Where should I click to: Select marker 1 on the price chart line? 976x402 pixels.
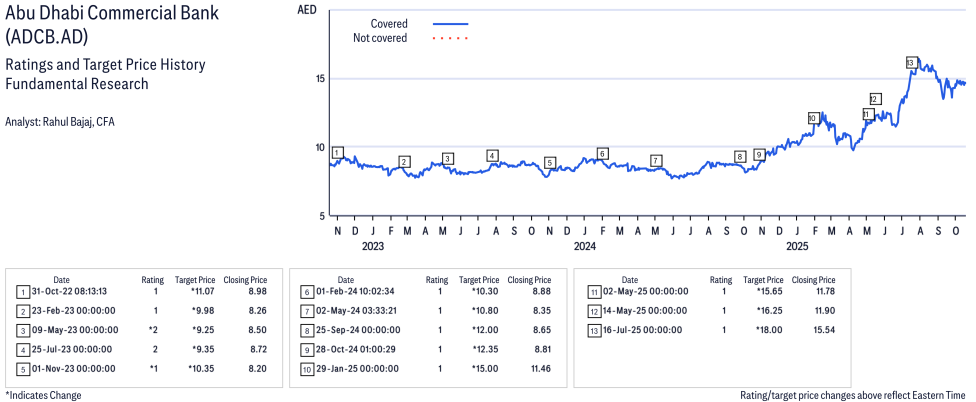[337, 153]
